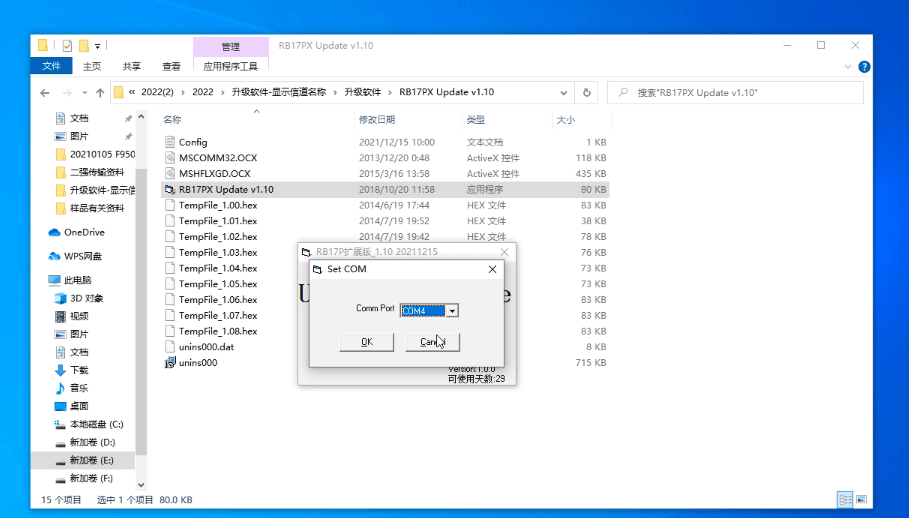Open the Comm Port dropdown arrow
Image resolution: width=909 pixels, height=518 pixels.
click(x=453, y=311)
